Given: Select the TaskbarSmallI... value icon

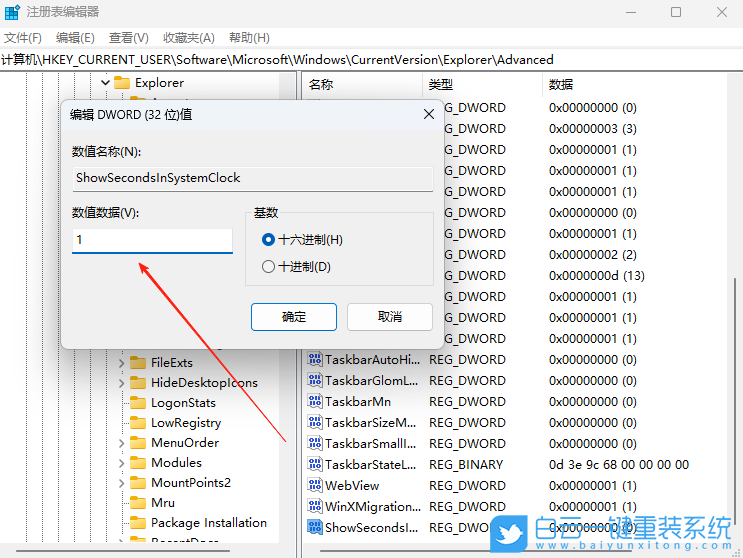Looking at the screenshot, I should [x=315, y=443].
